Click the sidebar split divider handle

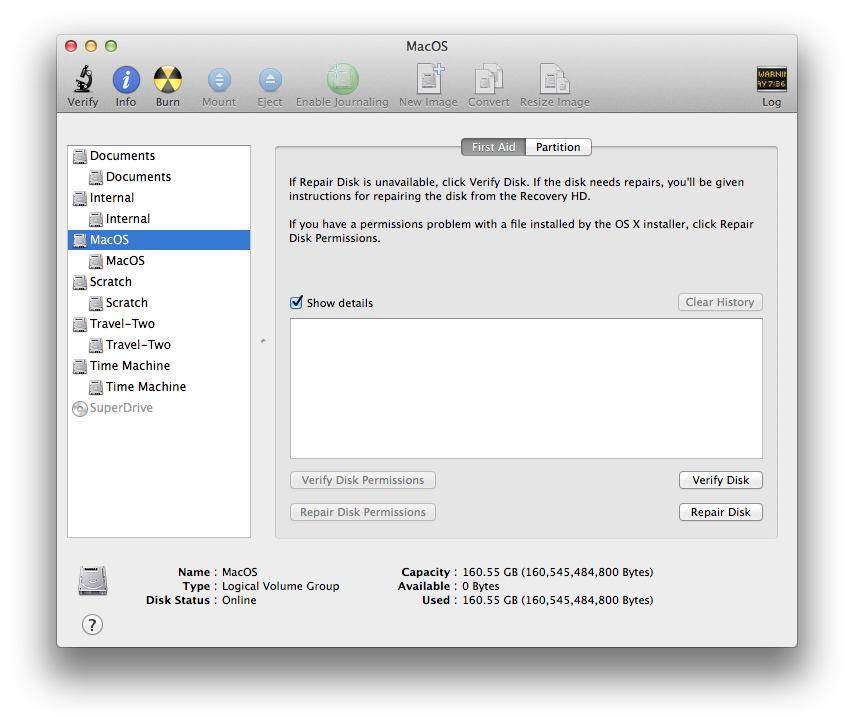point(263,341)
